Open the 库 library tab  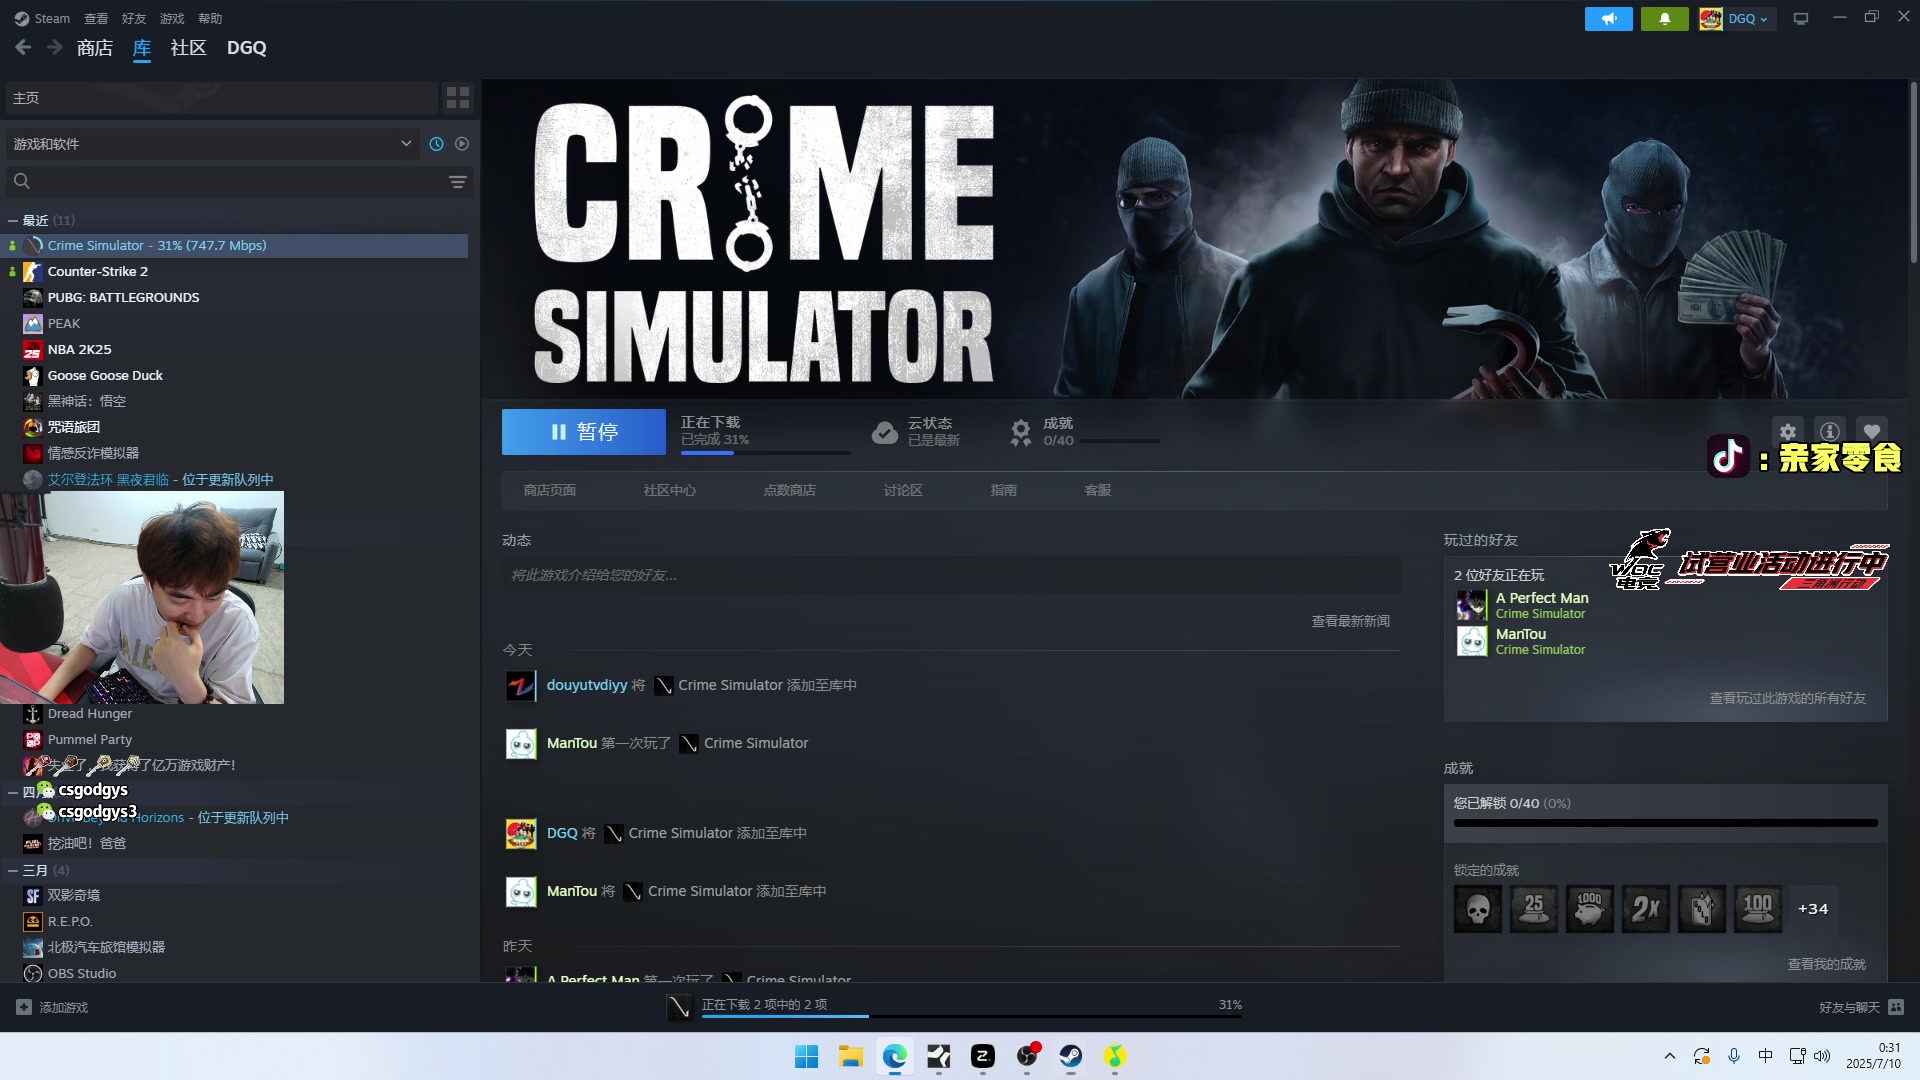click(142, 48)
